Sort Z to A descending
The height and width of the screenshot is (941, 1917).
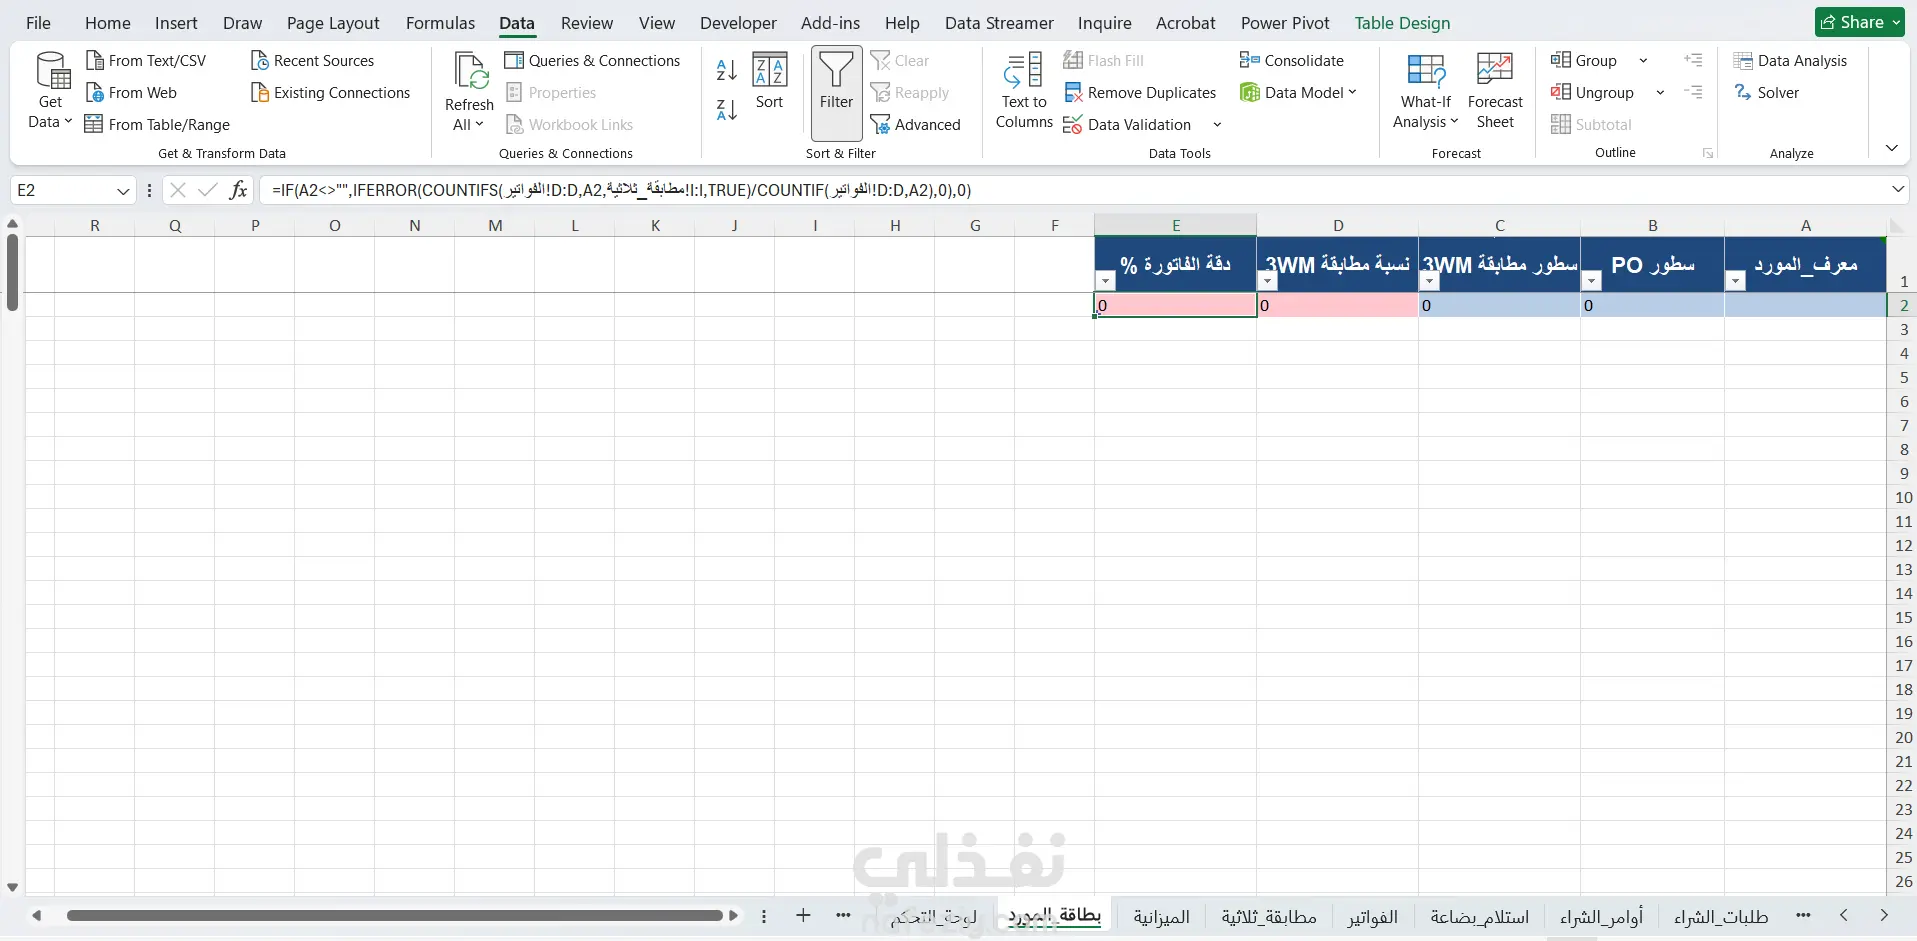tap(727, 109)
